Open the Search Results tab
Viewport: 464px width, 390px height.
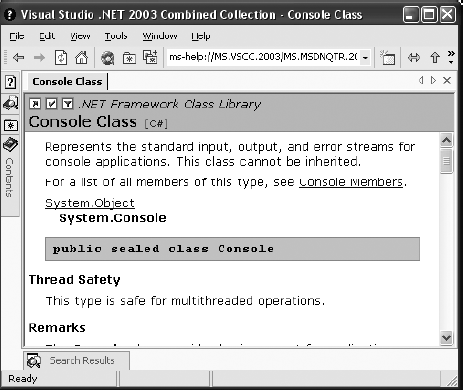[x=77, y=360]
